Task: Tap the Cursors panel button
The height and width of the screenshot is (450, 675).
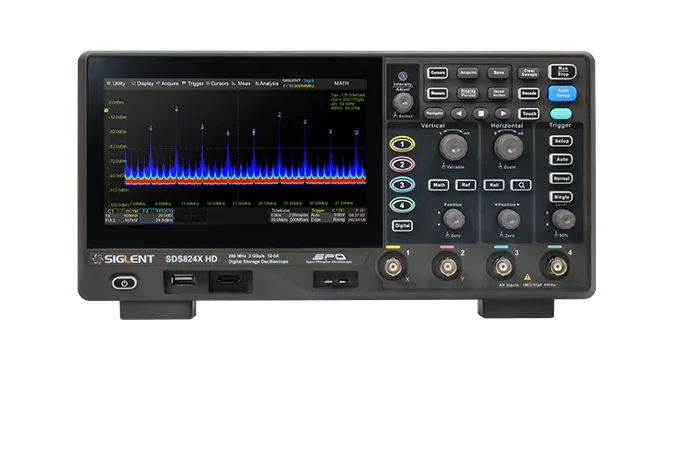Action: (437, 73)
